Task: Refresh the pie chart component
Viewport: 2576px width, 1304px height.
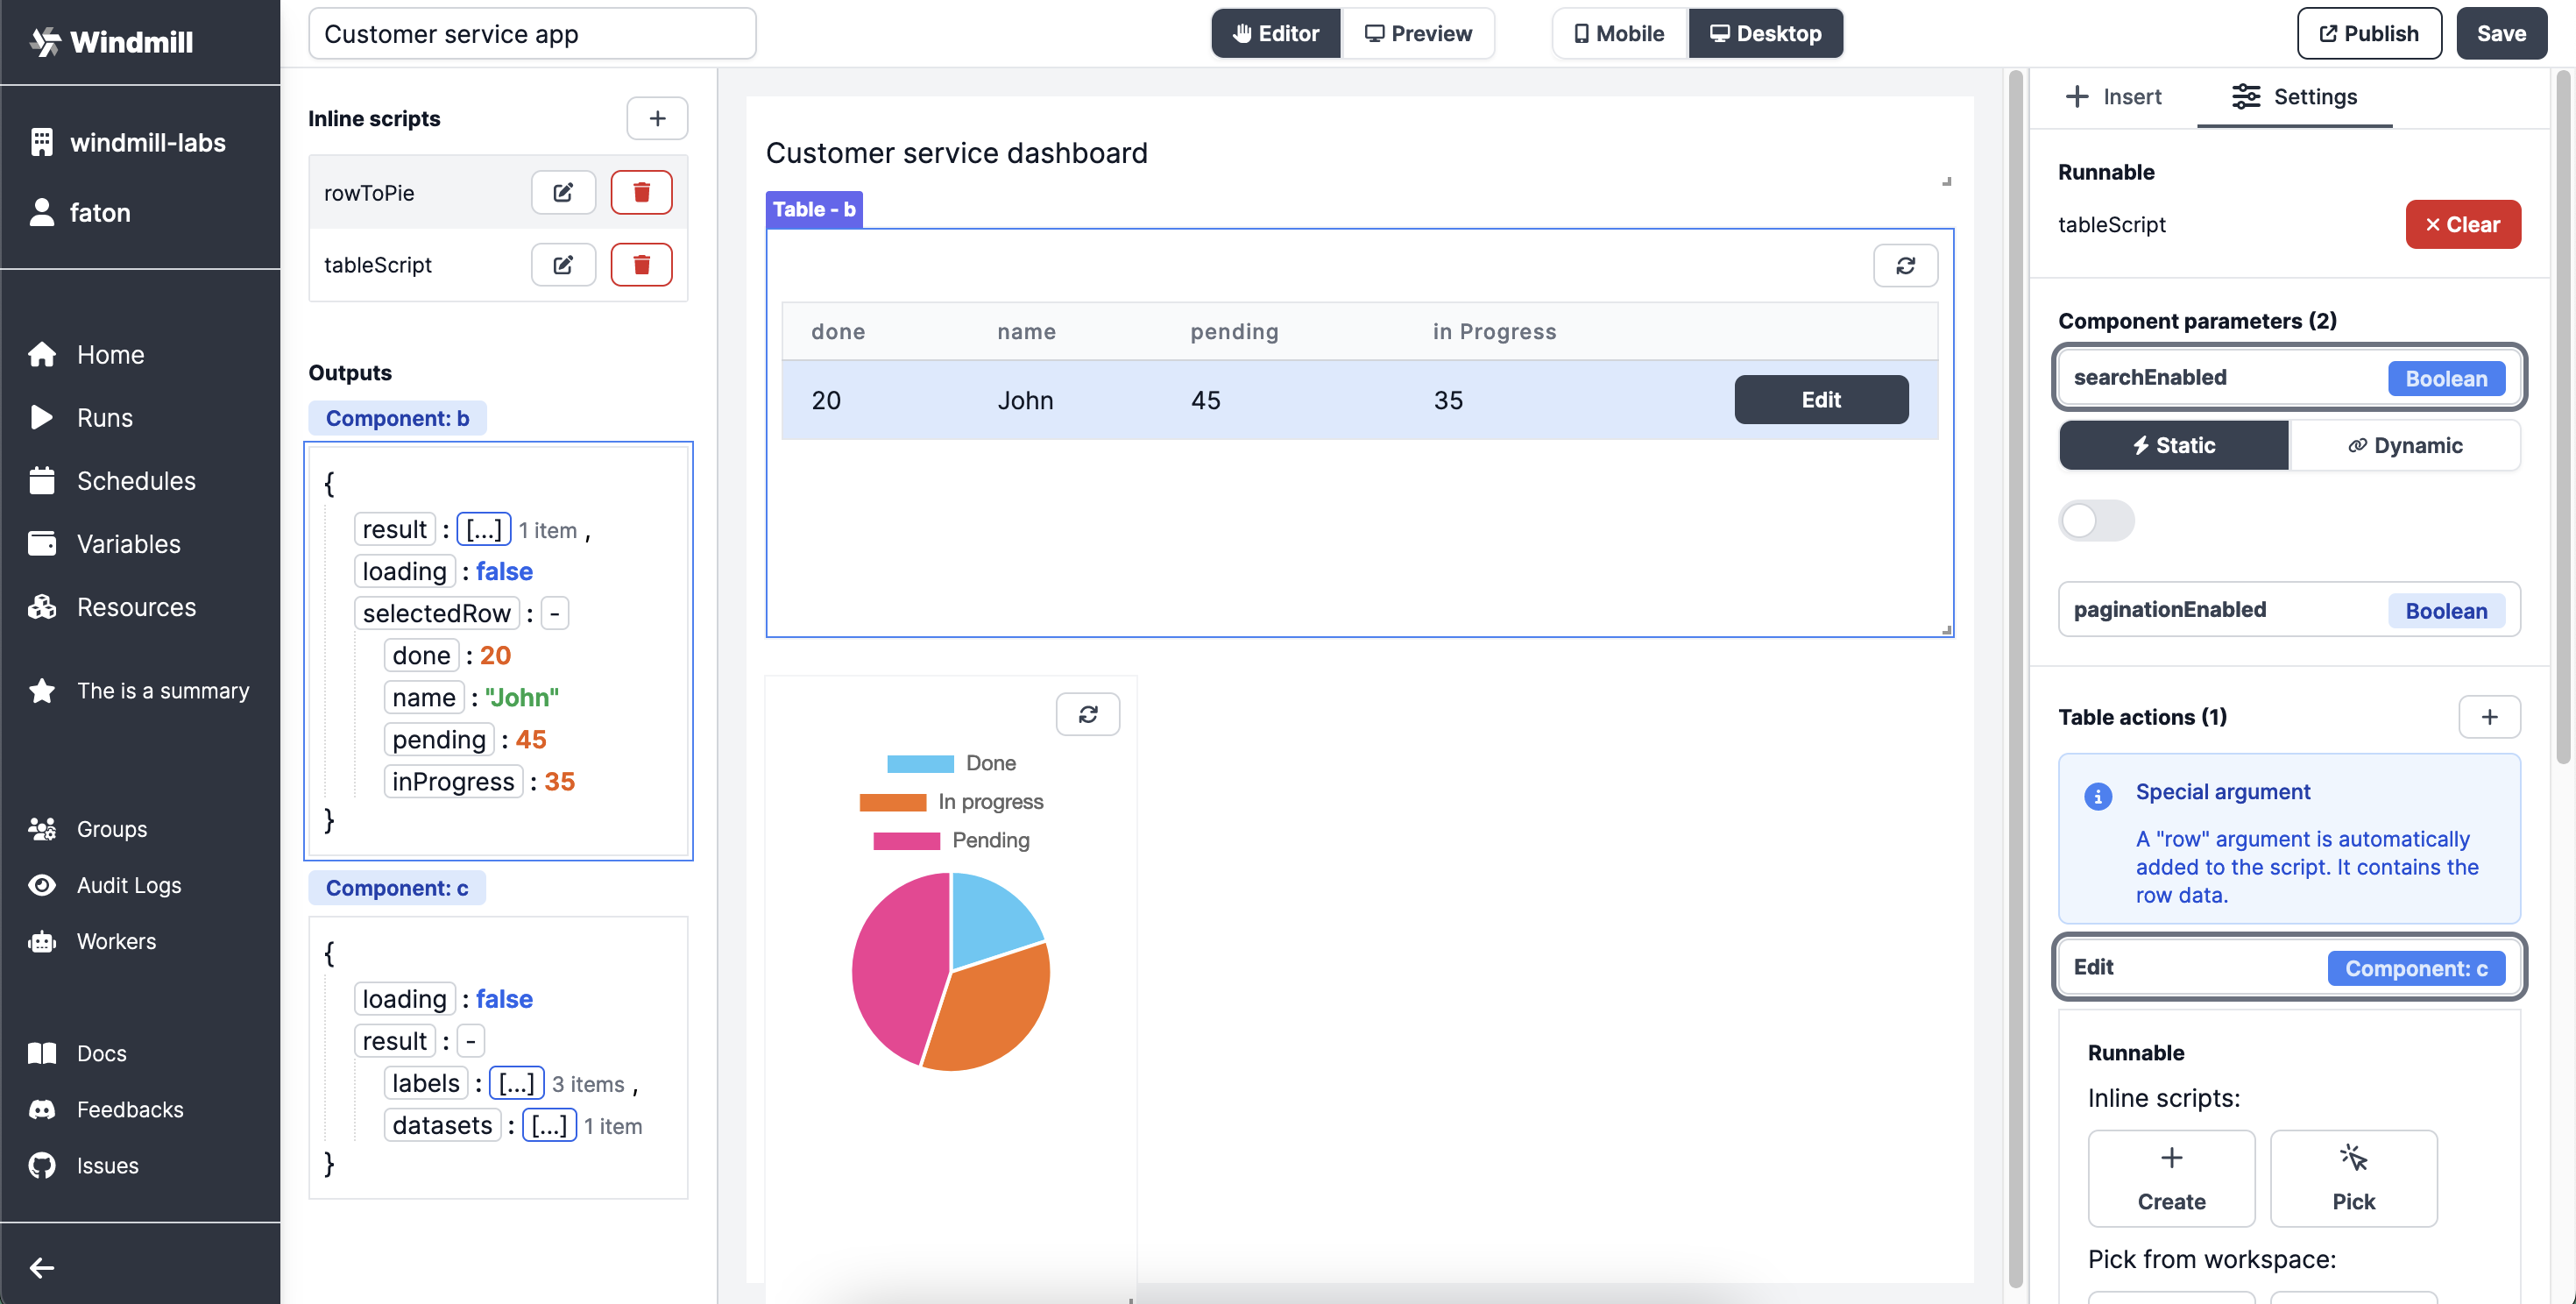Action: pos(1087,714)
